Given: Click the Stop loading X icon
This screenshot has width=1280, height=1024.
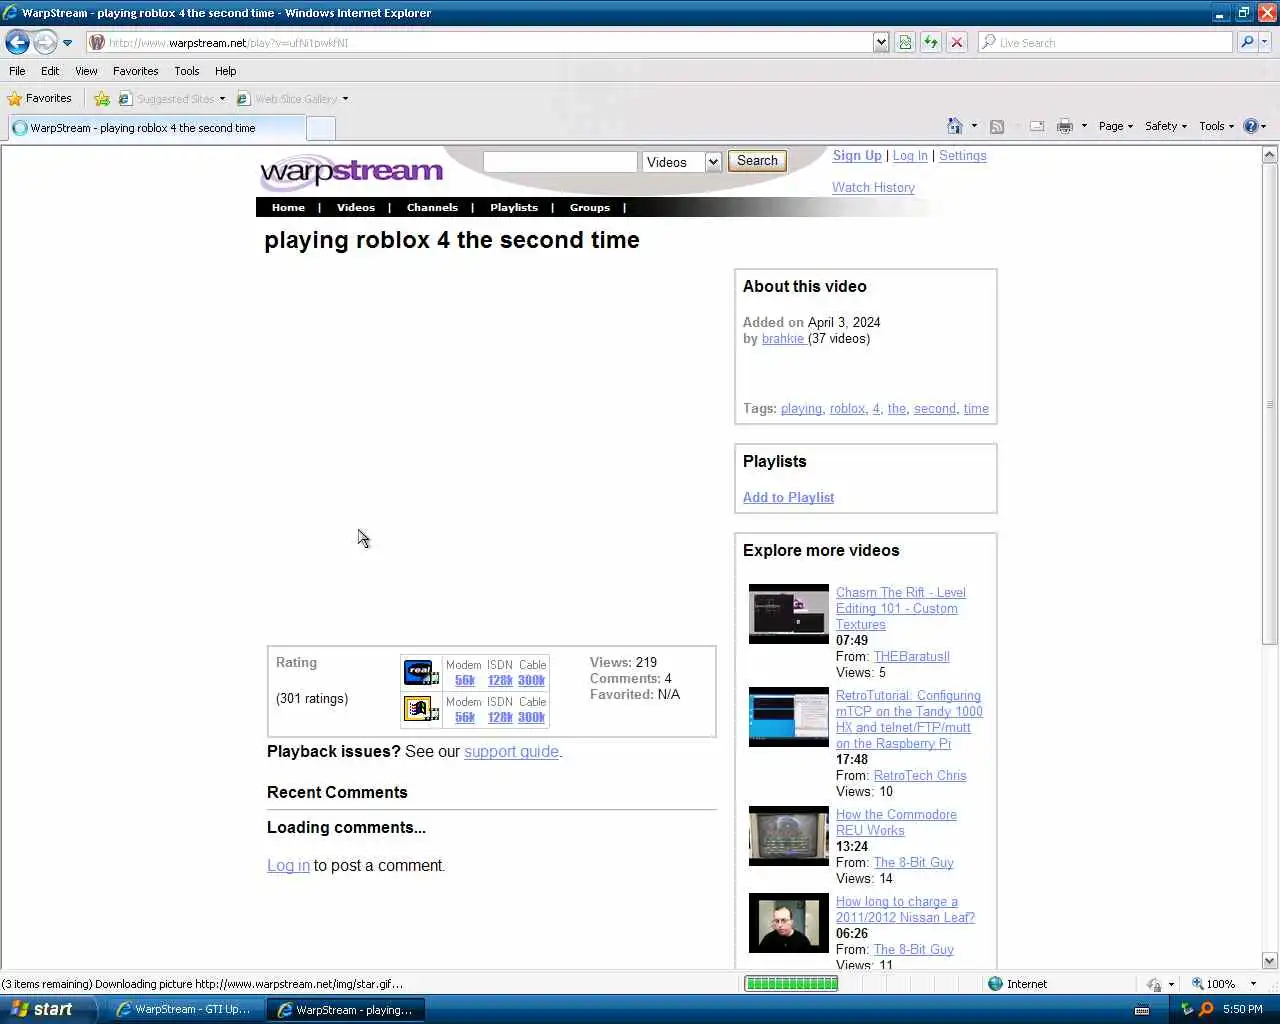Looking at the screenshot, I should tap(957, 42).
